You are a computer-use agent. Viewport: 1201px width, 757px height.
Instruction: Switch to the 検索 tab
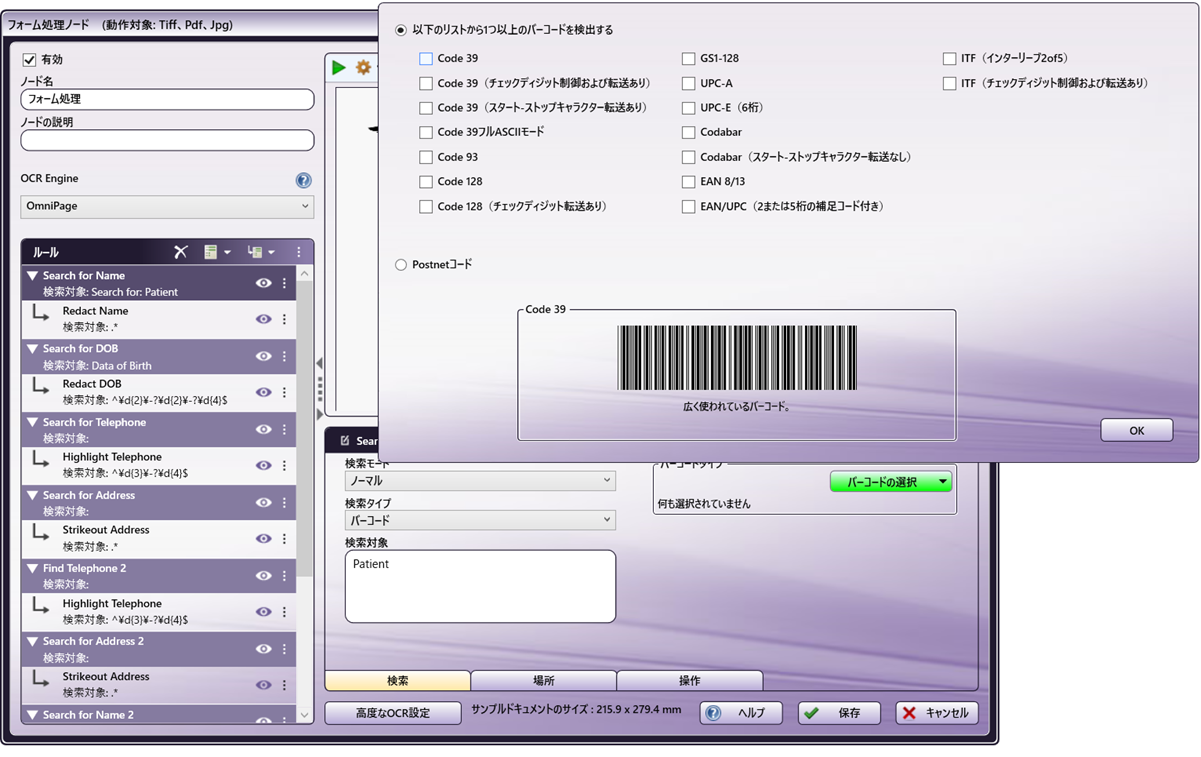pos(398,681)
